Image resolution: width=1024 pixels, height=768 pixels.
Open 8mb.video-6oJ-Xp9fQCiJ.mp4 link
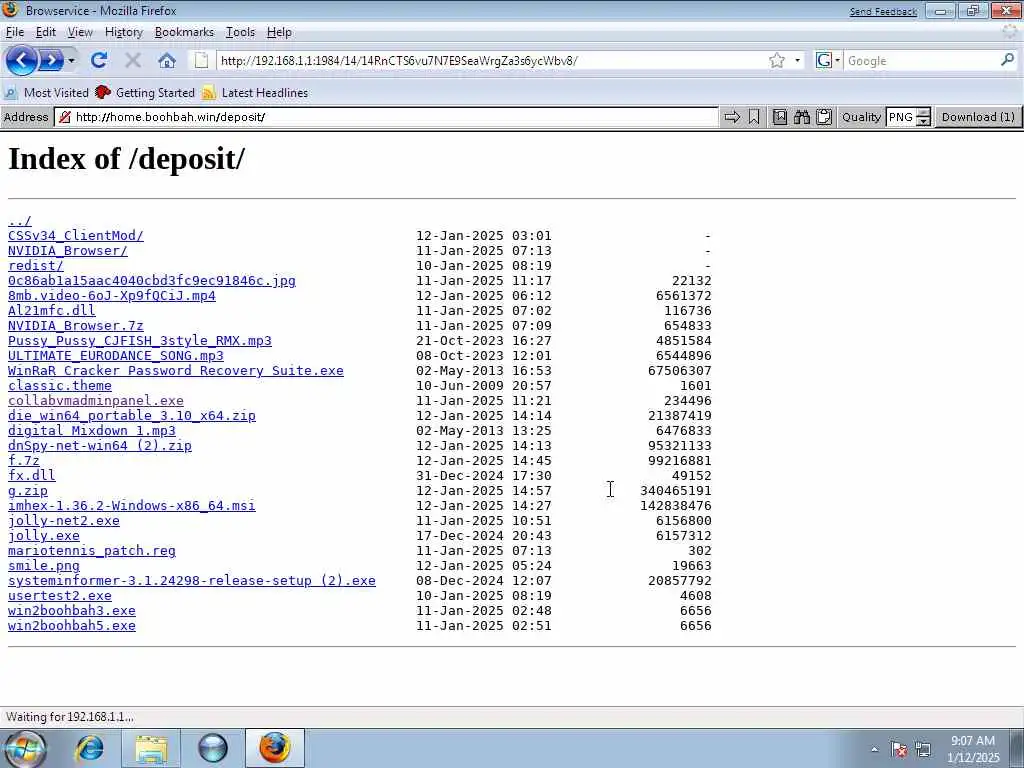pos(112,296)
